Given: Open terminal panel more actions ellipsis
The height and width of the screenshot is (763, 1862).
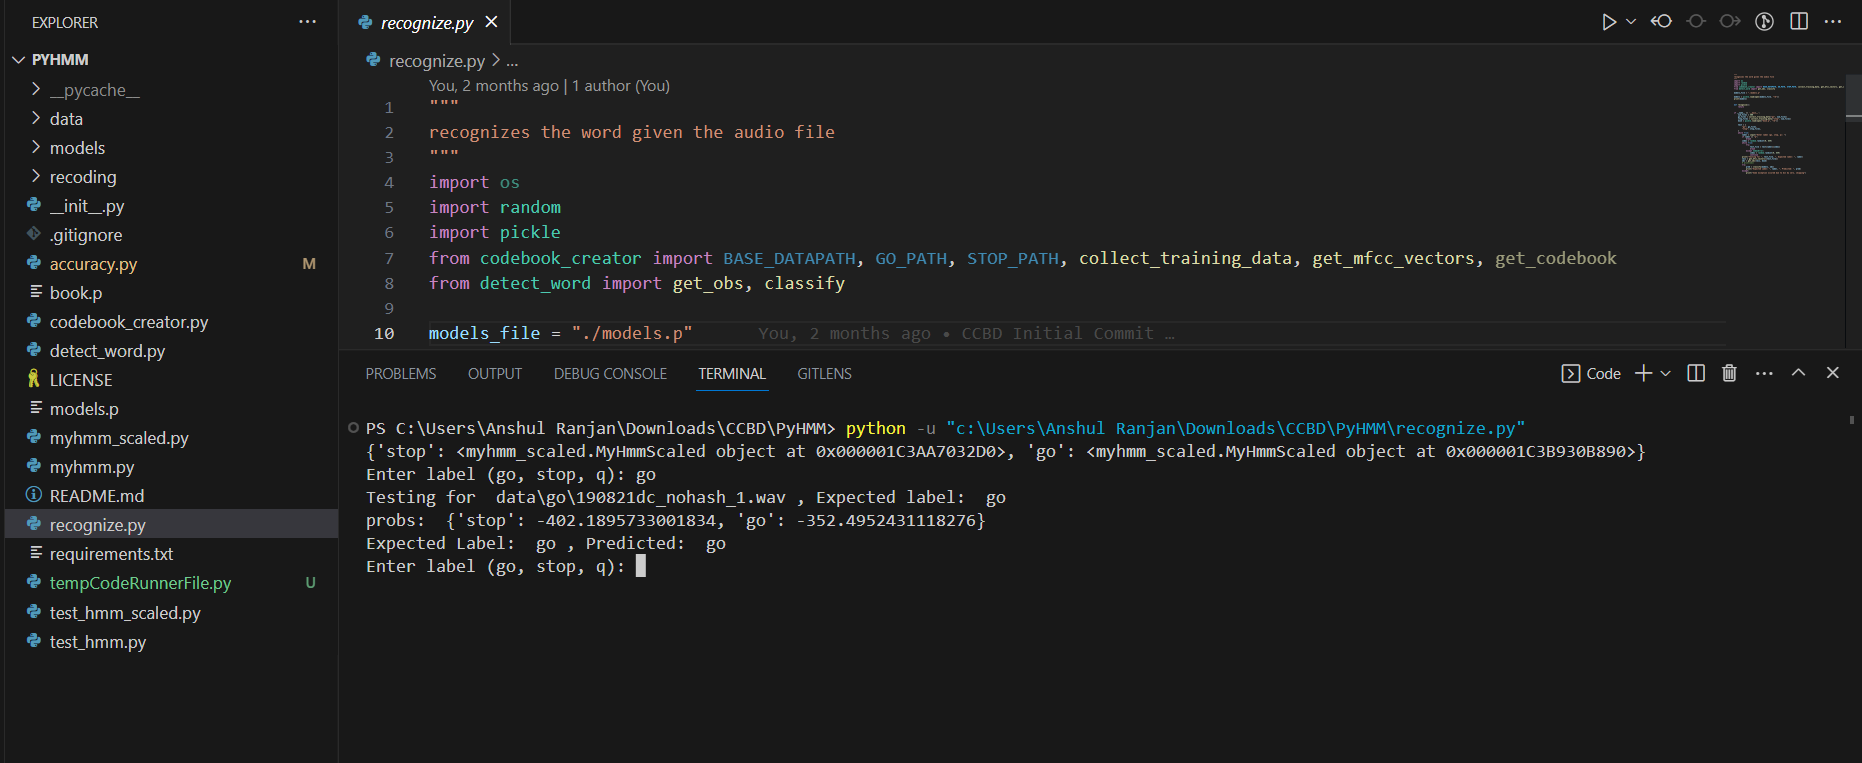Looking at the screenshot, I should (1764, 373).
